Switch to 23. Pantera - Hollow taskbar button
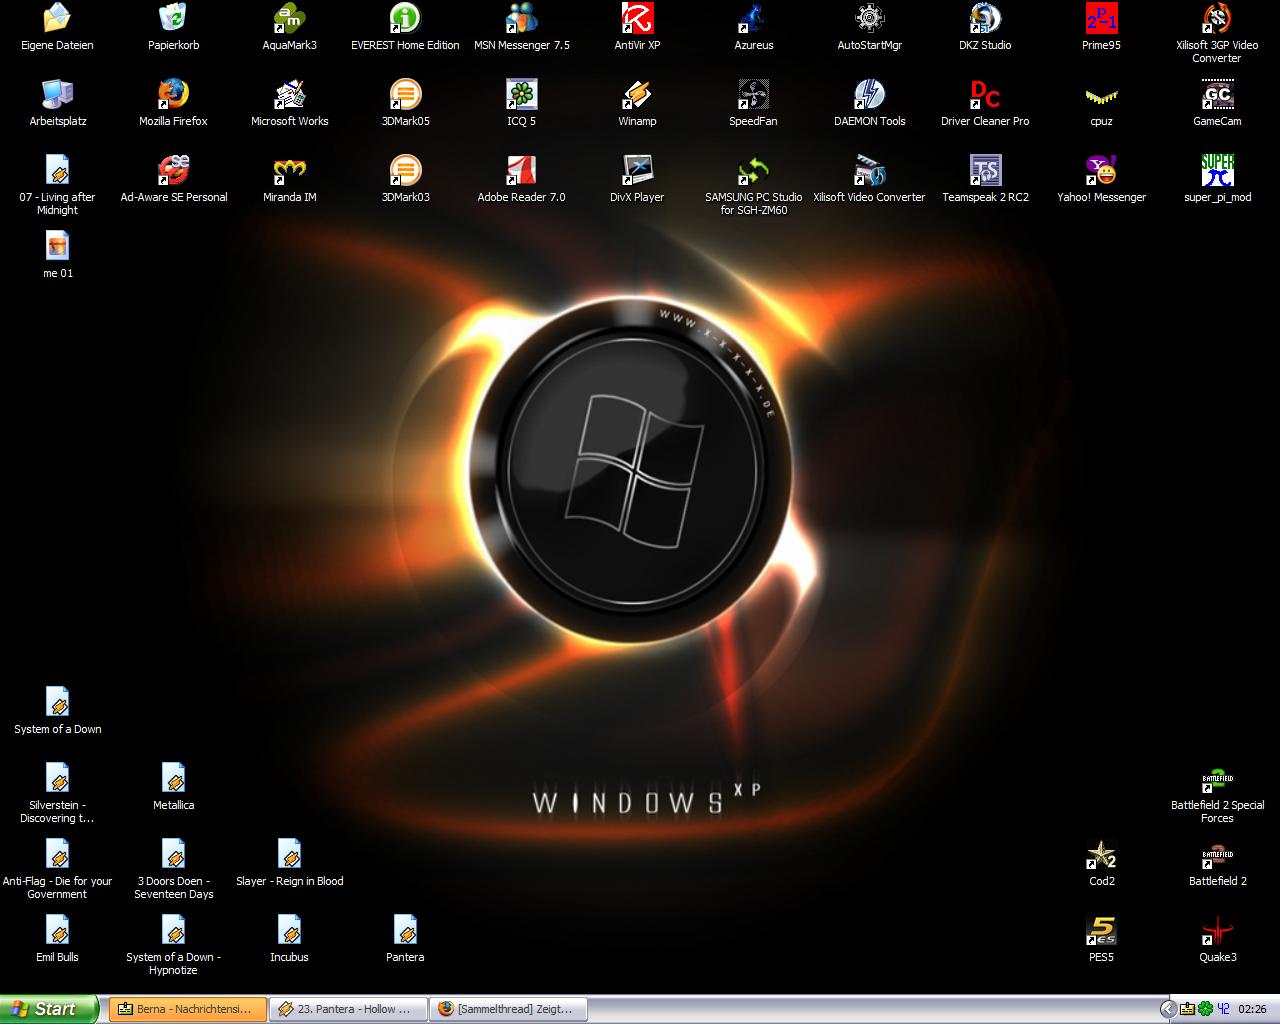This screenshot has height=1024, width=1280. (348, 1009)
